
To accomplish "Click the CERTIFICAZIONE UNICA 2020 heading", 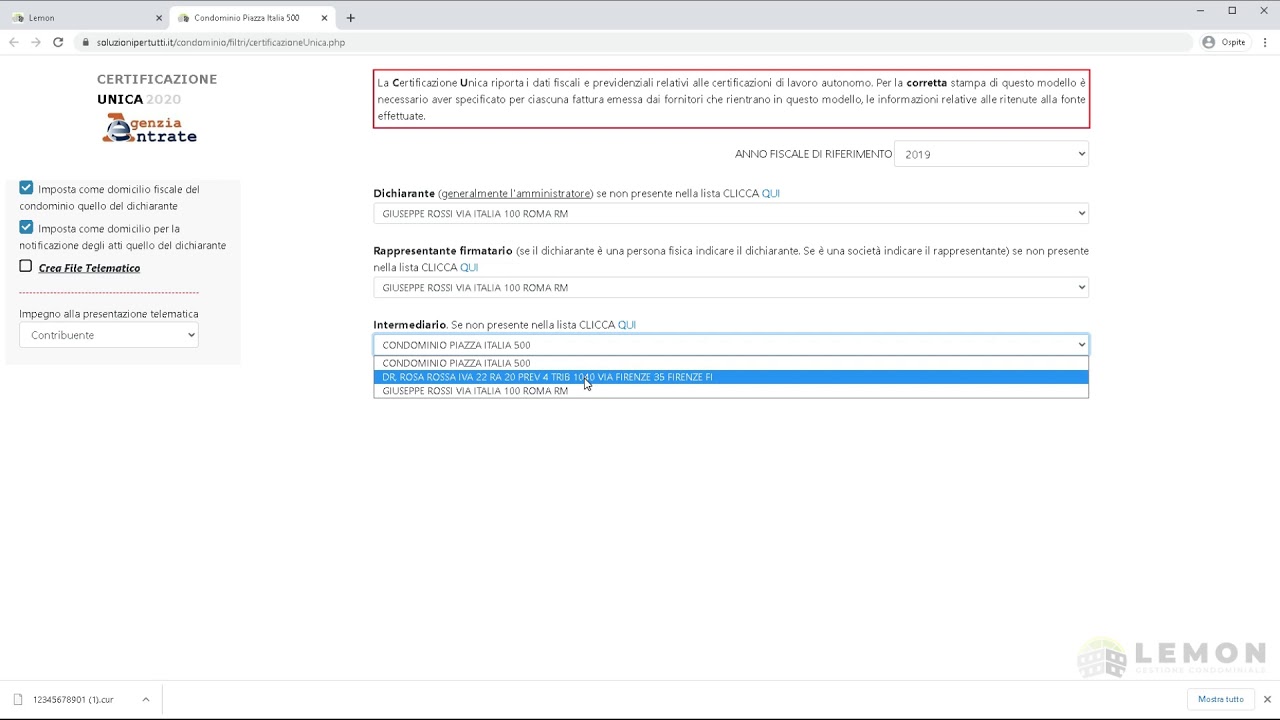I will click(x=157, y=89).
